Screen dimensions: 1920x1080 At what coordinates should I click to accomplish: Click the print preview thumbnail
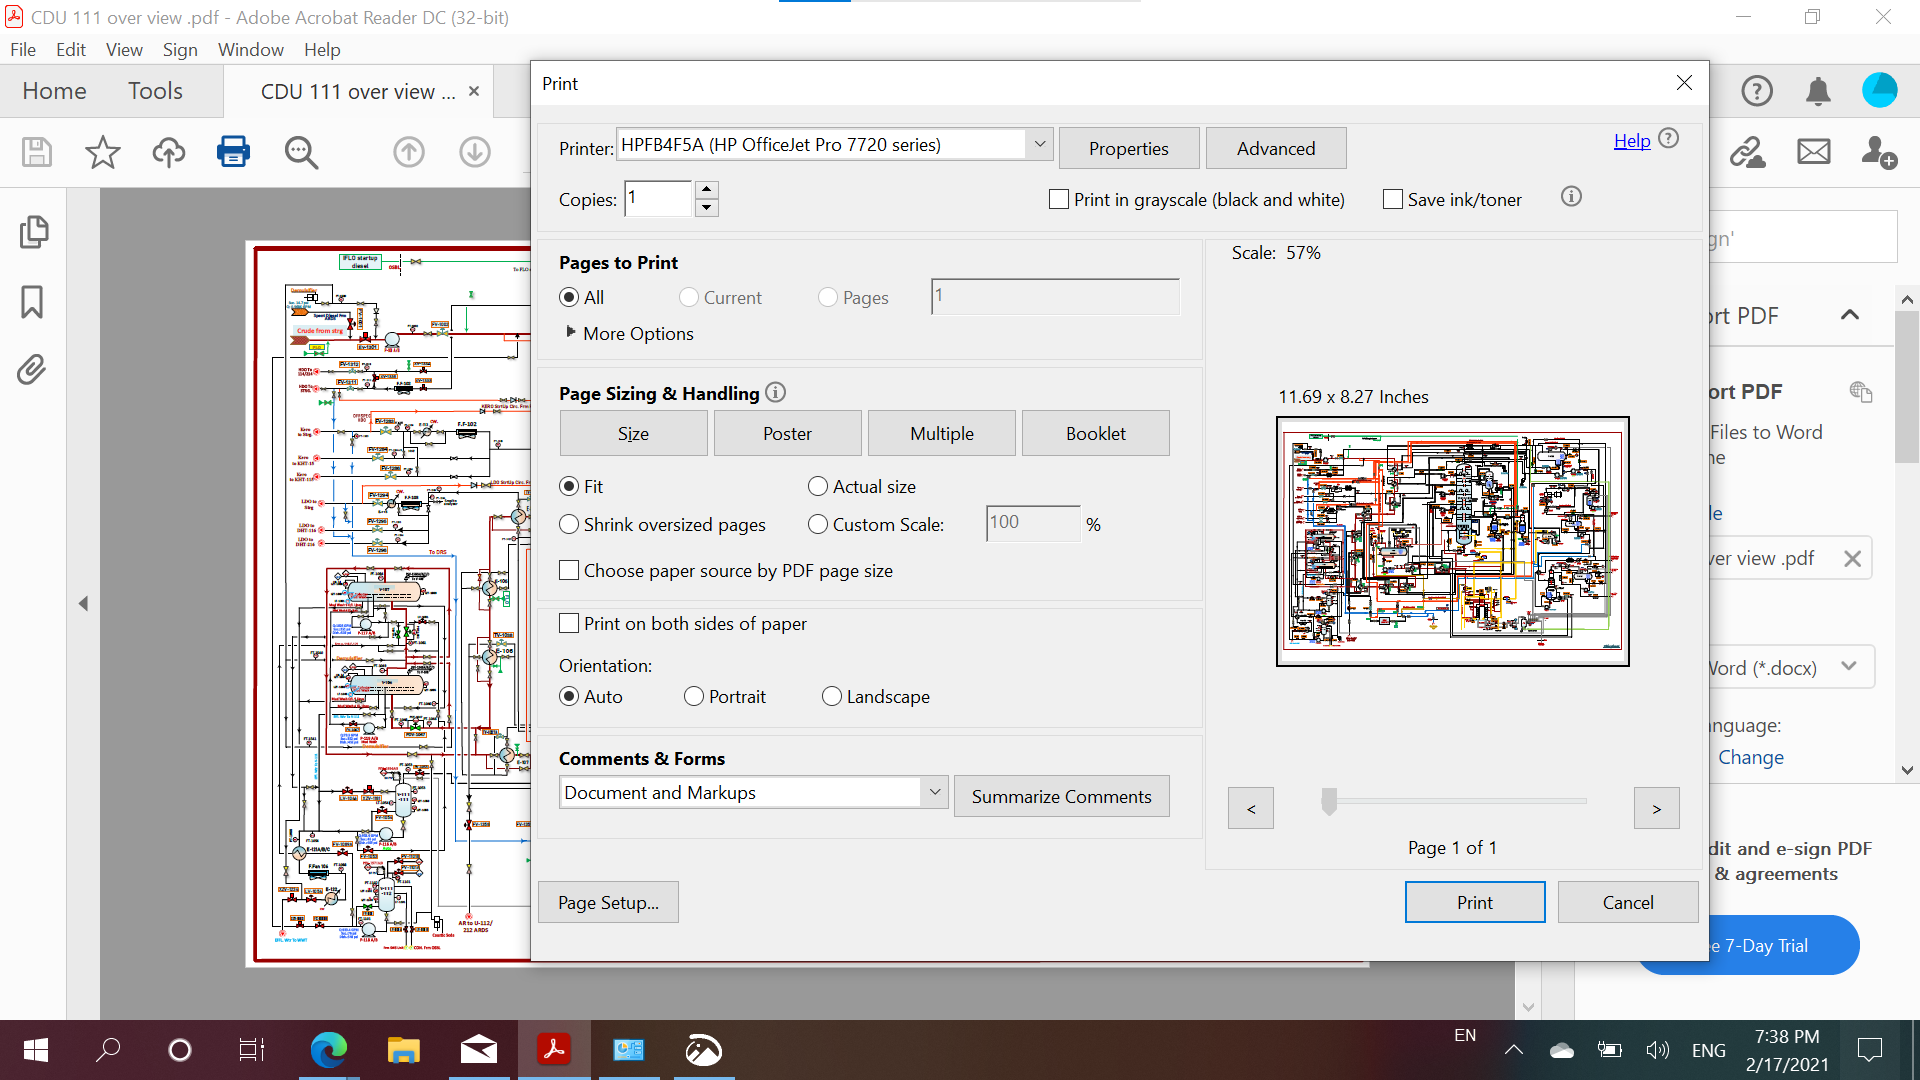[x=1453, y=541]
